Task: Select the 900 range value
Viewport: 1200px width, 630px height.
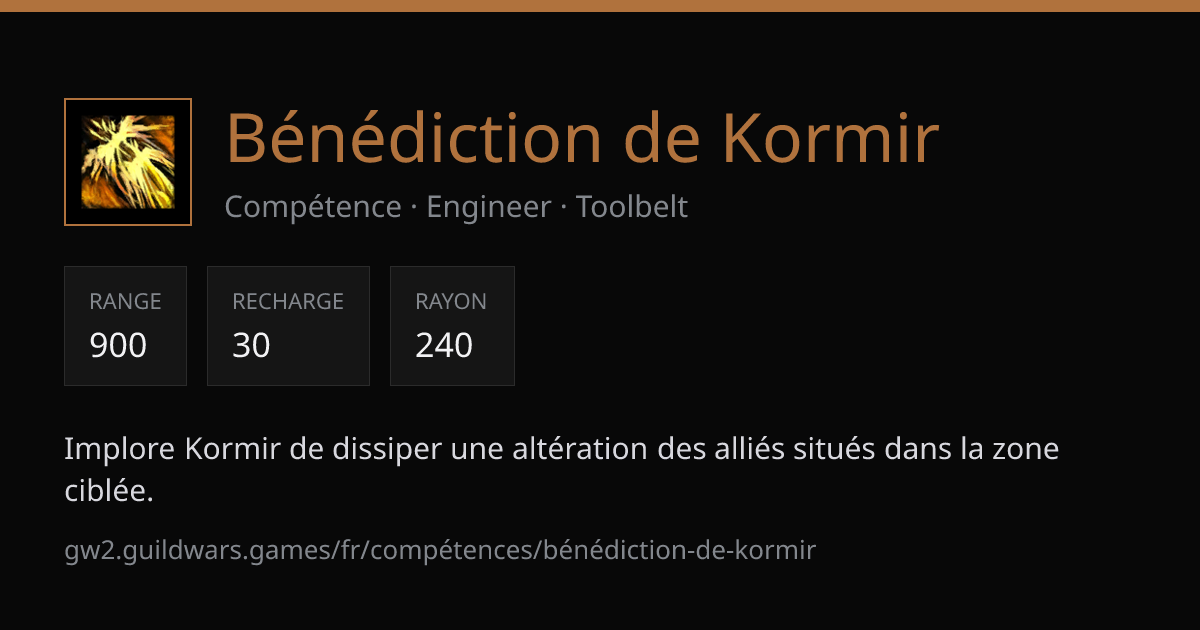Action: (118, 345)
